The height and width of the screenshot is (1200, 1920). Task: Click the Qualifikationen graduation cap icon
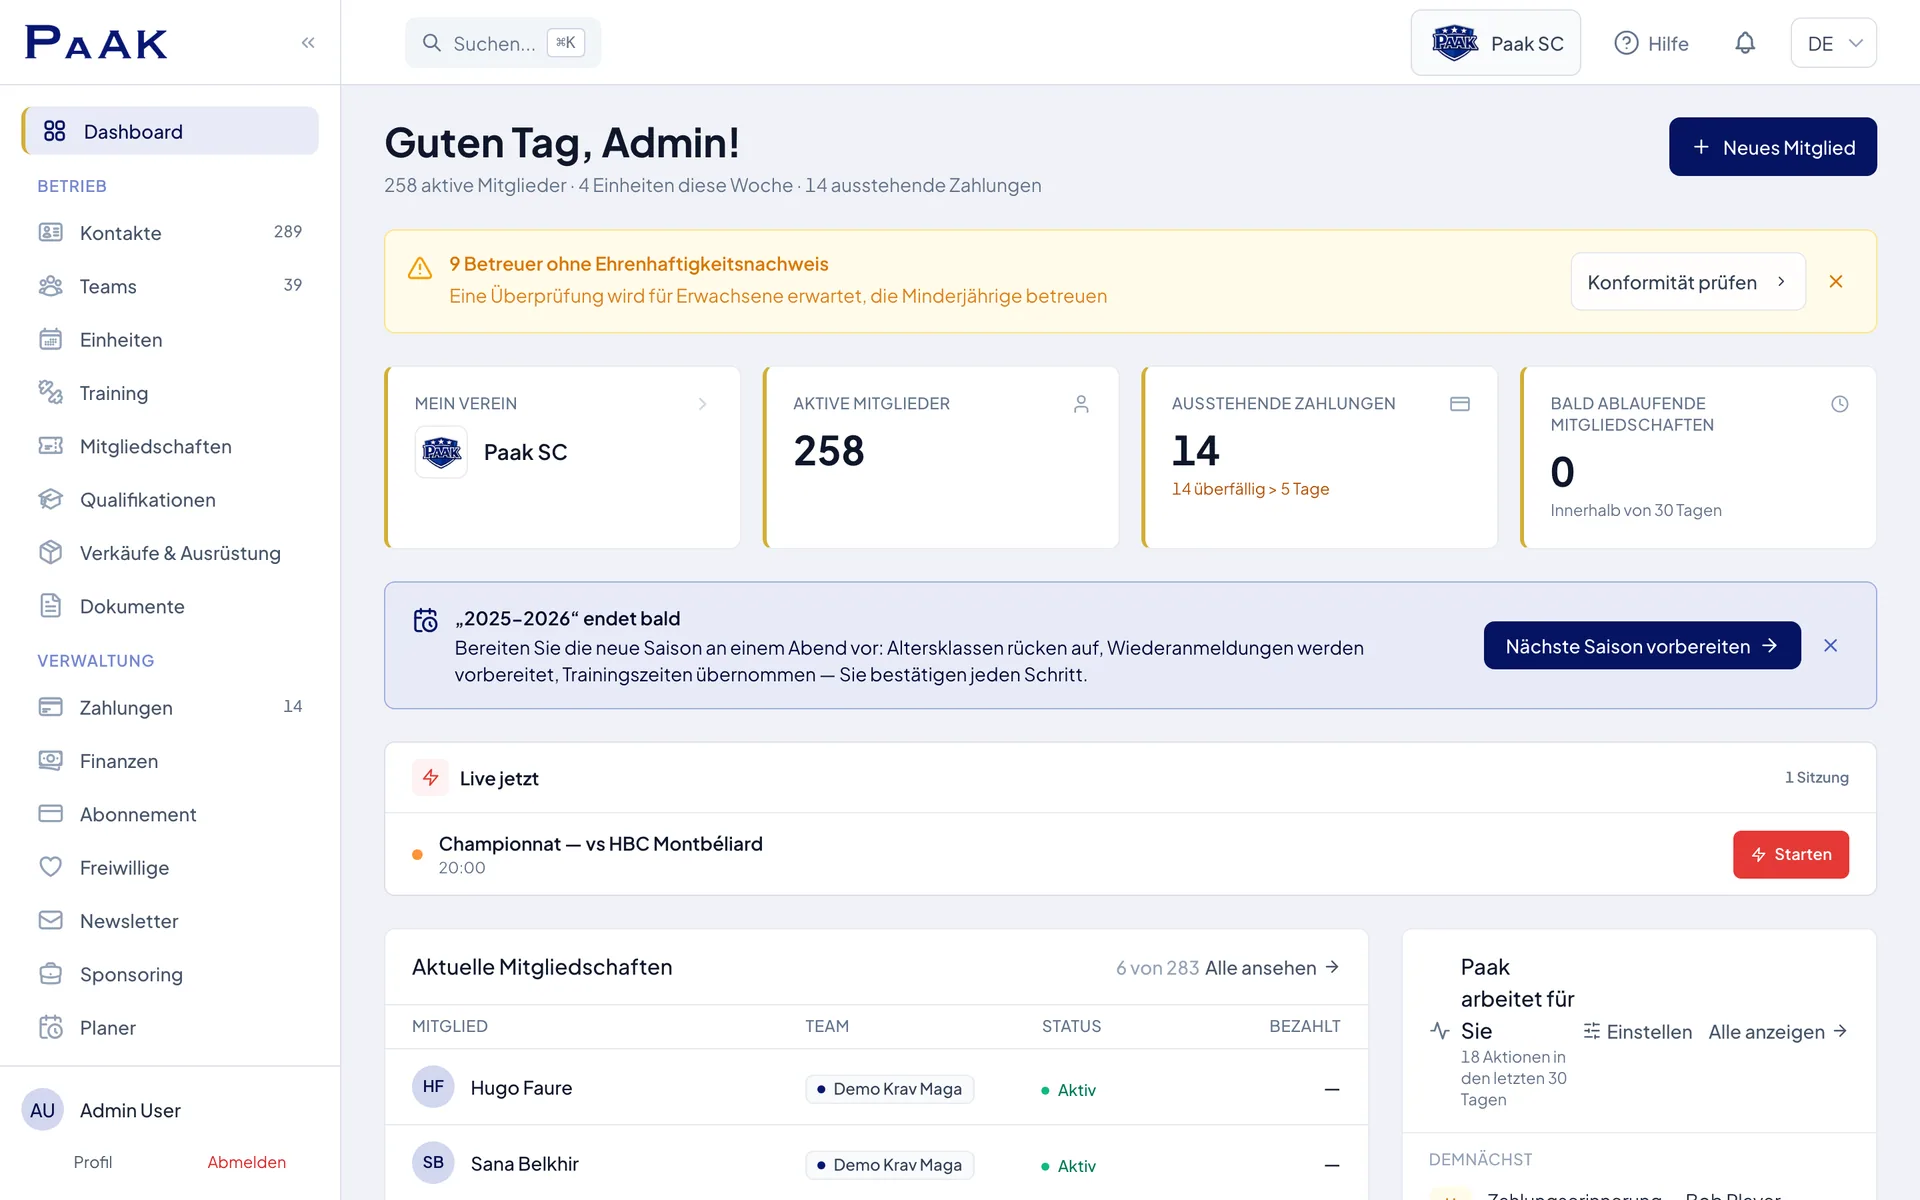click(x=50, y=499)
